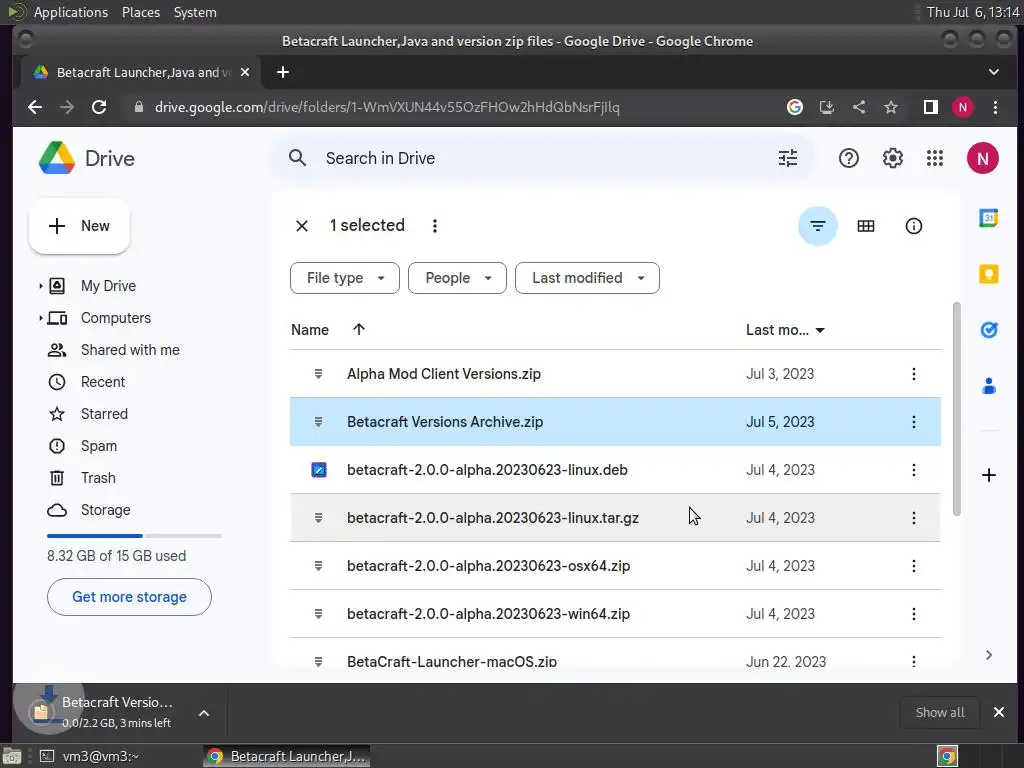Open Contacts side panel
This screenshot has height=768, width=1024.
coord(989,386)
